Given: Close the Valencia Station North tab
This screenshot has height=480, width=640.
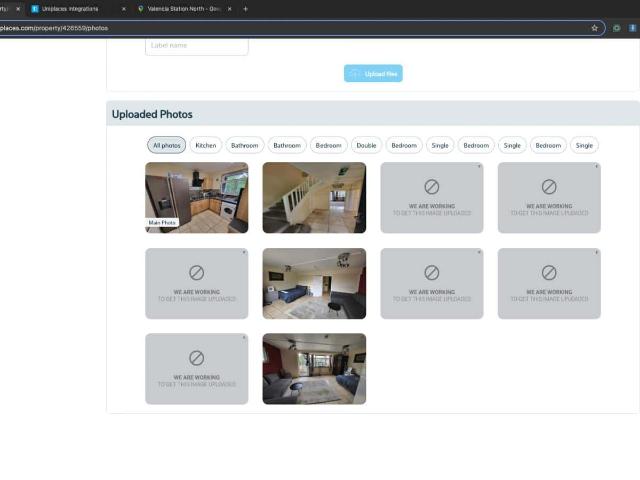Looking at the screenshot, I should 229,9.
